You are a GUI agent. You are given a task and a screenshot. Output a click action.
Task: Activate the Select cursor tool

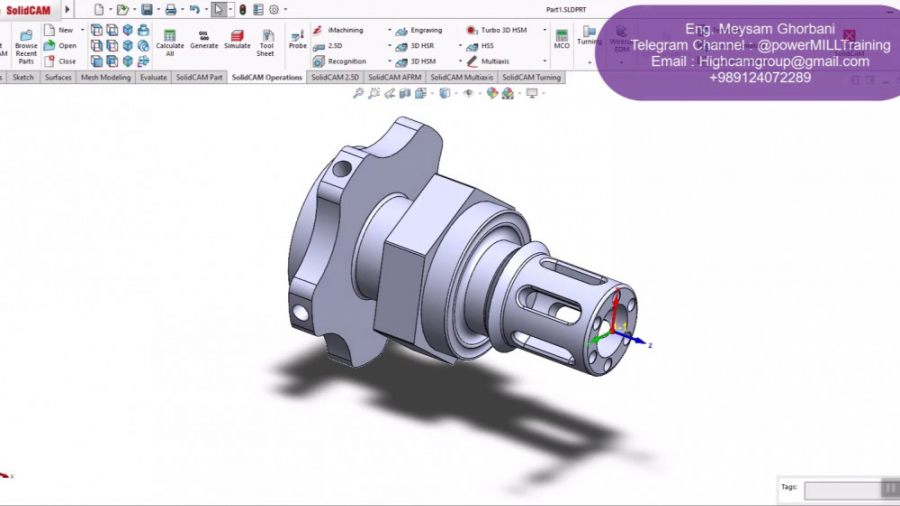[x=218, y=10]
